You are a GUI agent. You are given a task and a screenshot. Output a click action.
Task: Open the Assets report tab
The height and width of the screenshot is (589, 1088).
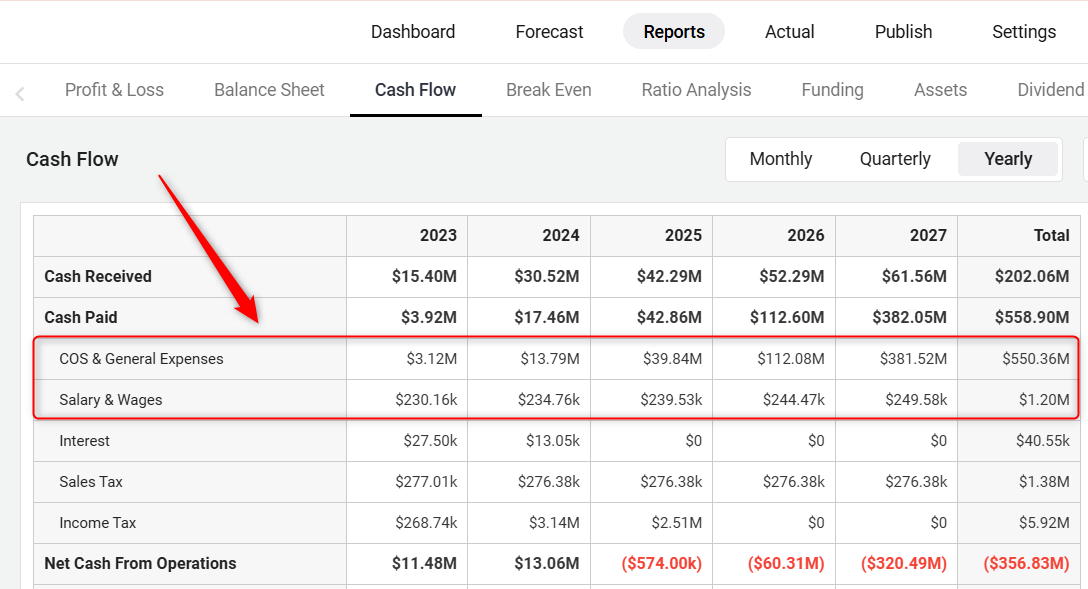coord(940,90)
